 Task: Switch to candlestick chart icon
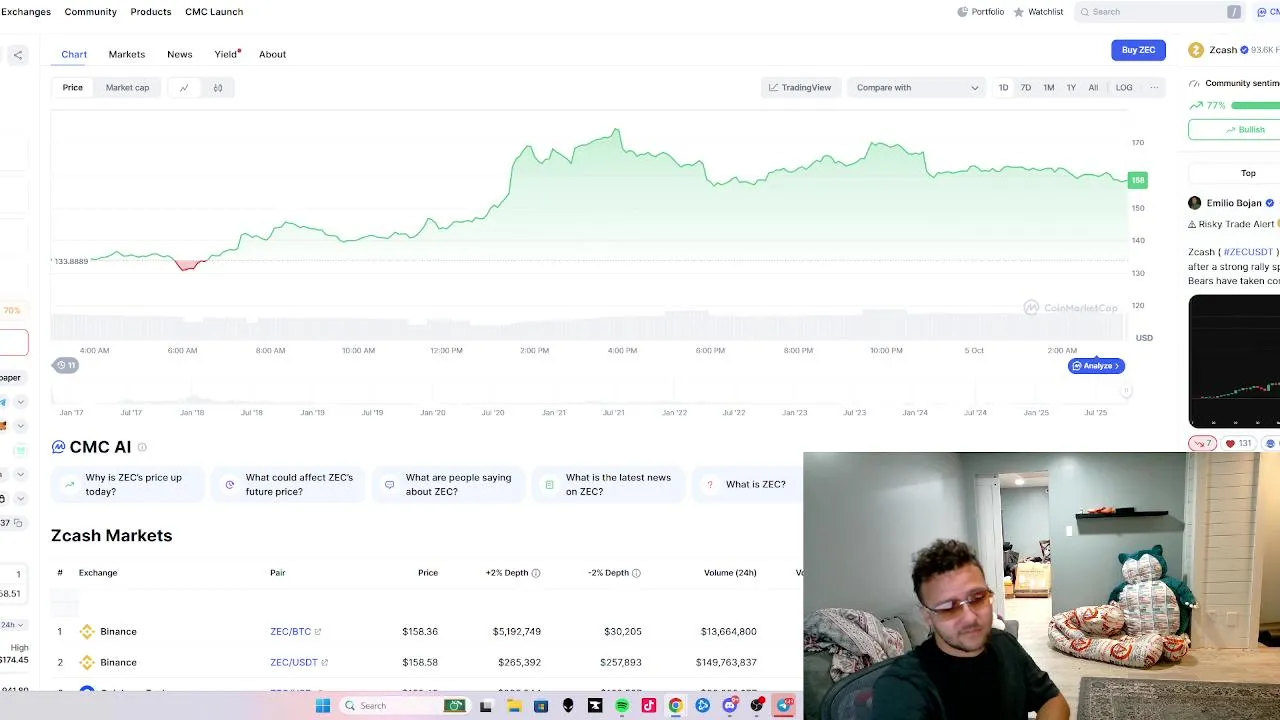[218, 88]
